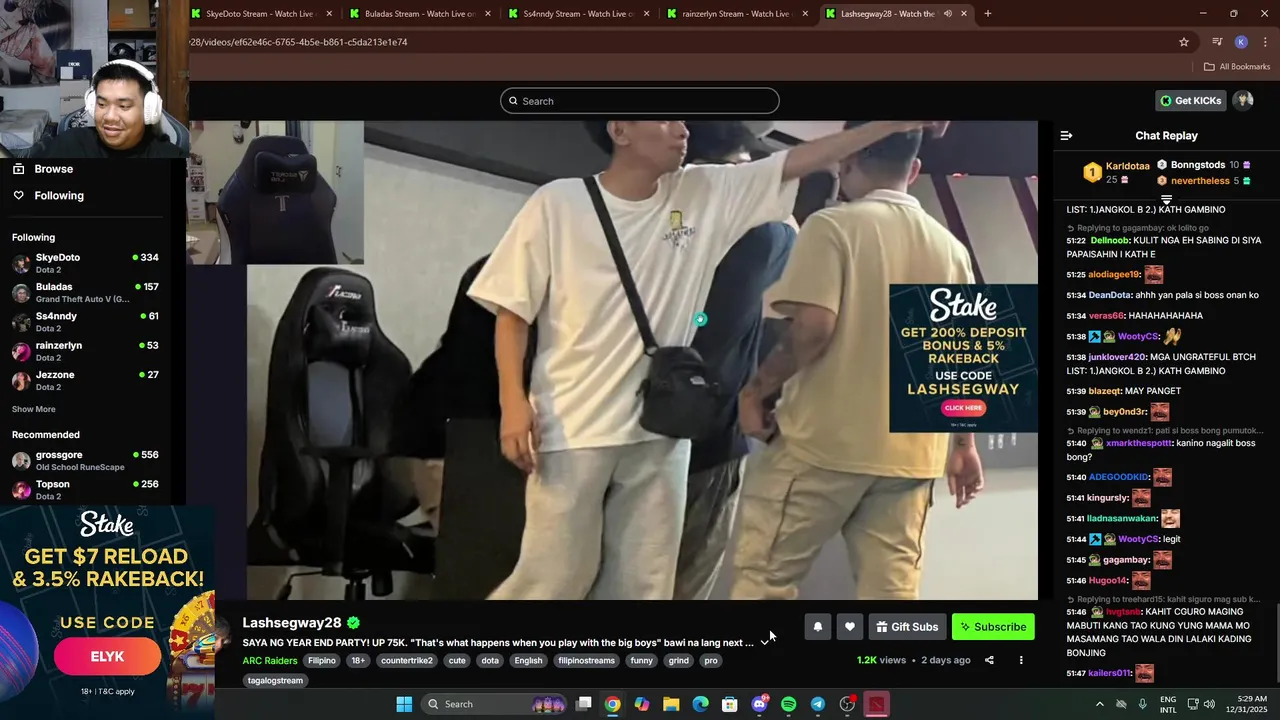Collapse the Chat Replay panel icon
Image resolution: width=1280 pixels, height=720 pixels.
1066,135
